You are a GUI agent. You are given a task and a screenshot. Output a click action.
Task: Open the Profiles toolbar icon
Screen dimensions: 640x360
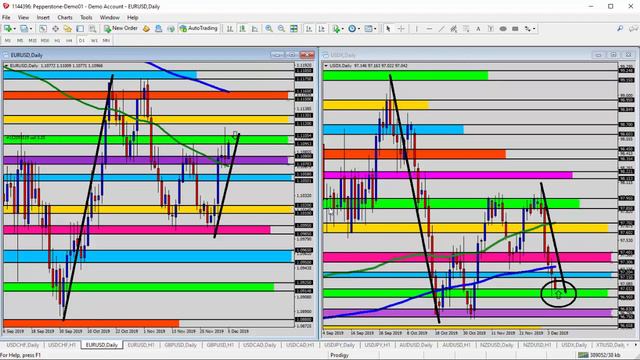(x=24, y=29)
